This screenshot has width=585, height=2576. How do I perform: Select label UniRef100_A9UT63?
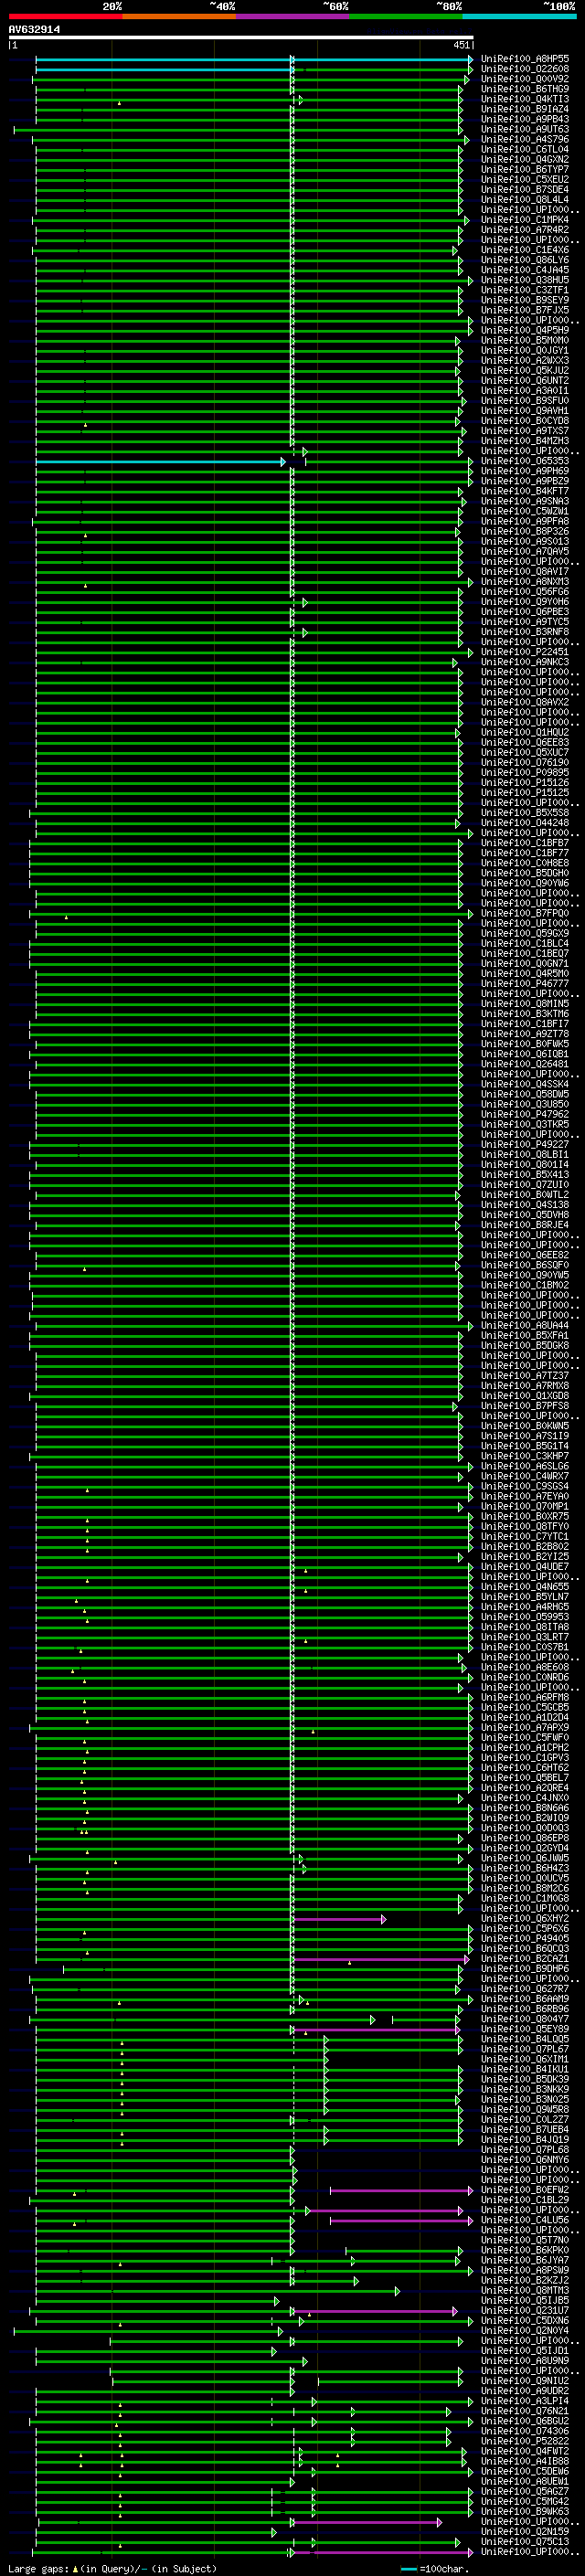525,129
